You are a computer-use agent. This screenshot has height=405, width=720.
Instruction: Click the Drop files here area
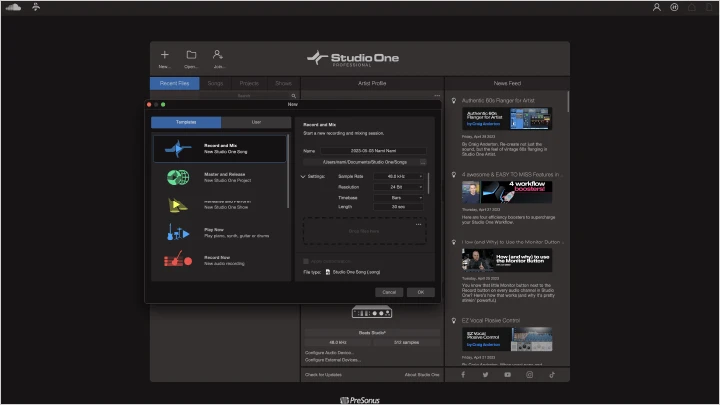pos(364,231)
